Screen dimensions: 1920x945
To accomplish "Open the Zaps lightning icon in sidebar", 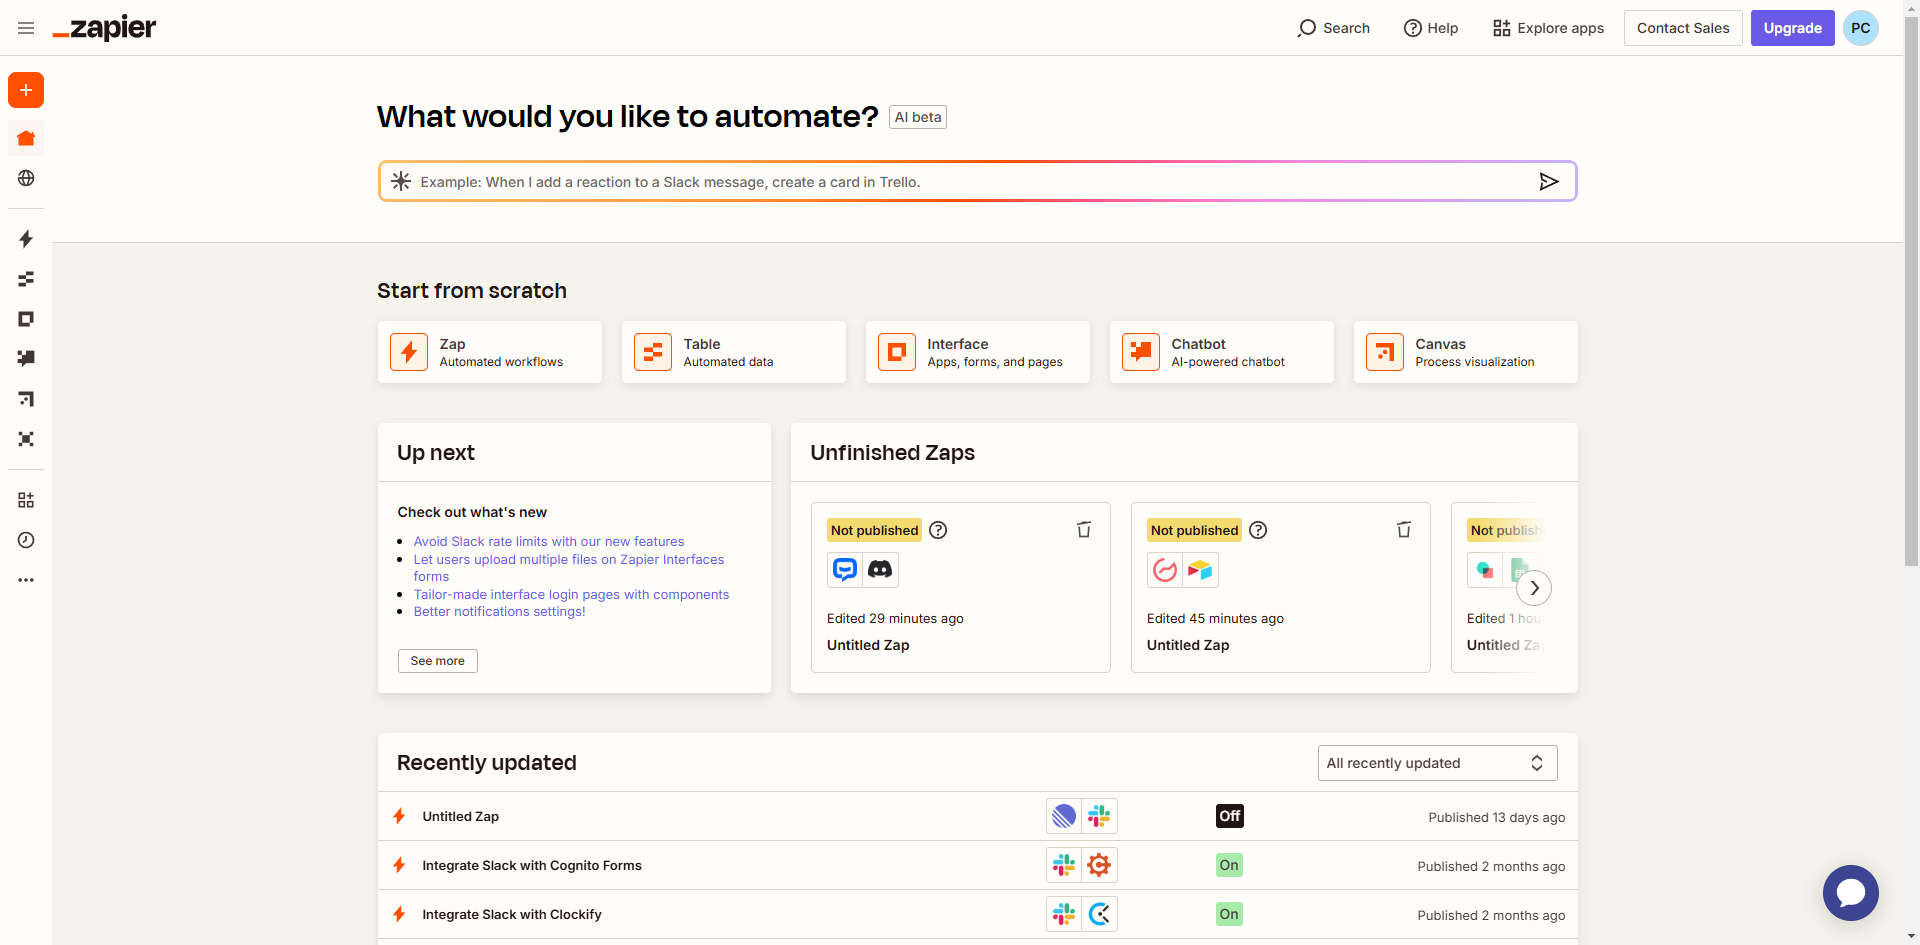I will (26, 239).
